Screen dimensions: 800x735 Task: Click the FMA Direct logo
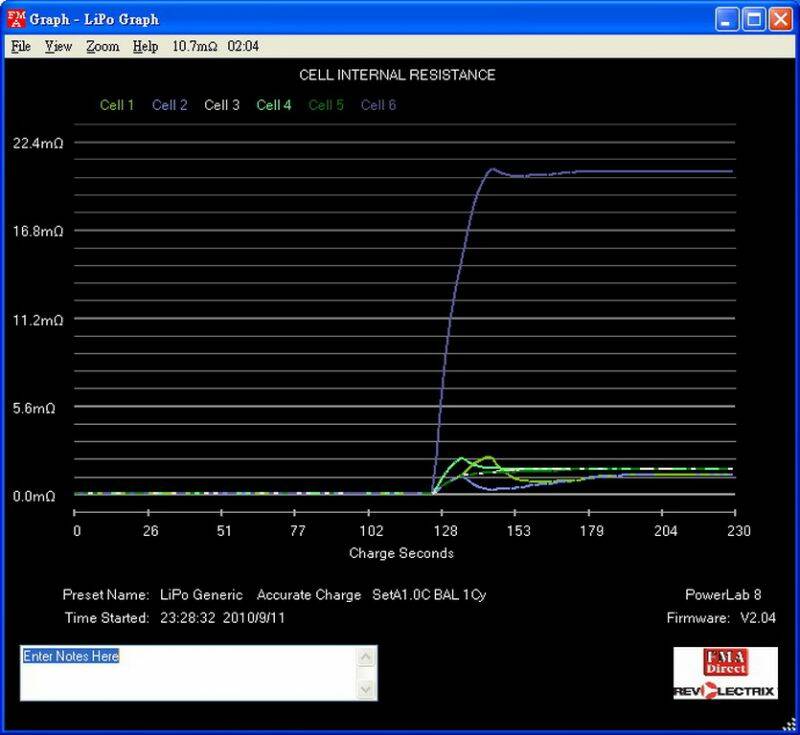click(726, 663)
